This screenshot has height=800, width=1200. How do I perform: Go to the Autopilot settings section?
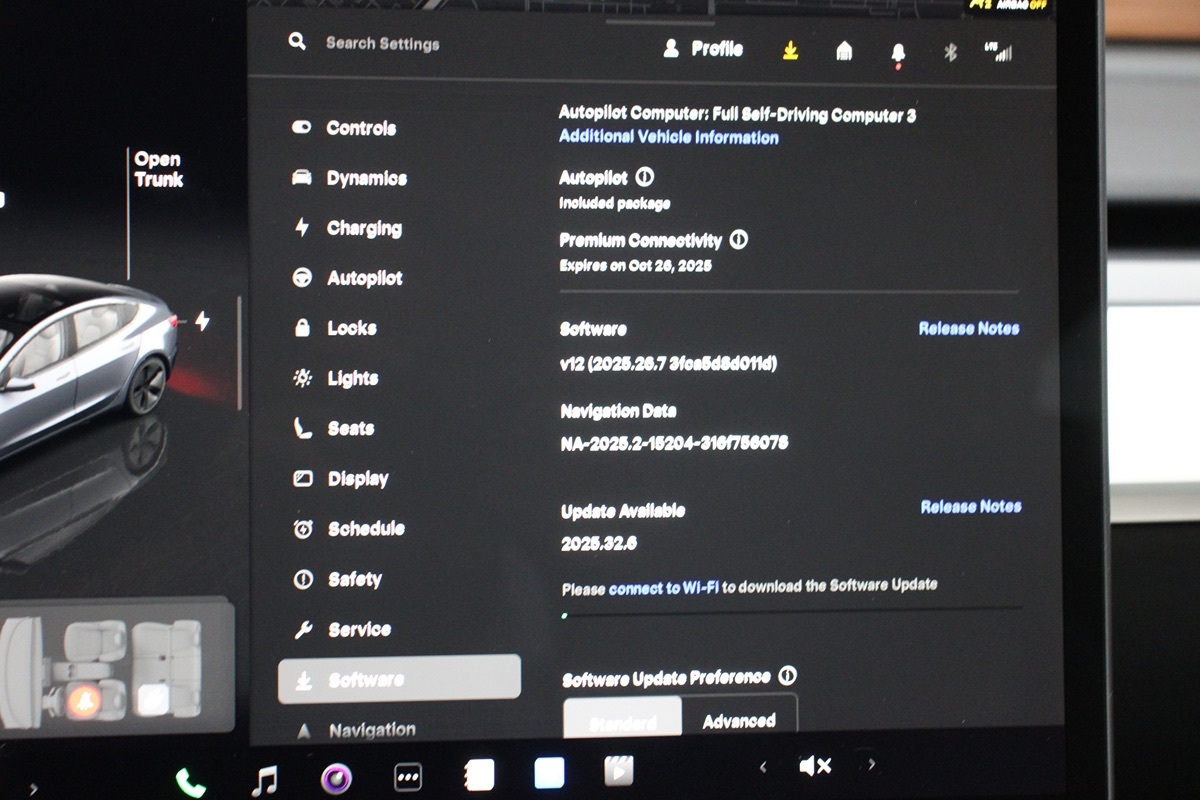coord(364,278)
